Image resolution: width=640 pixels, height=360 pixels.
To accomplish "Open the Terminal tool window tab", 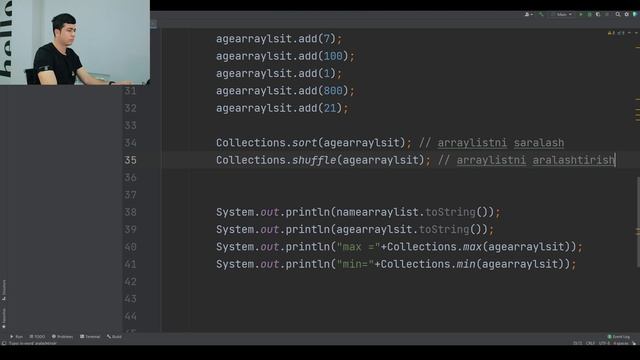I will coord(90,337).
